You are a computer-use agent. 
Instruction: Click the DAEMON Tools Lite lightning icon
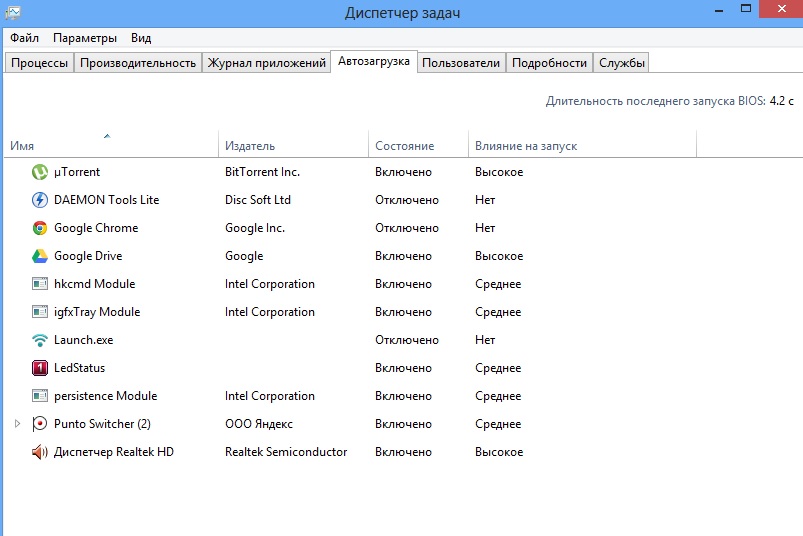[40, 200]
